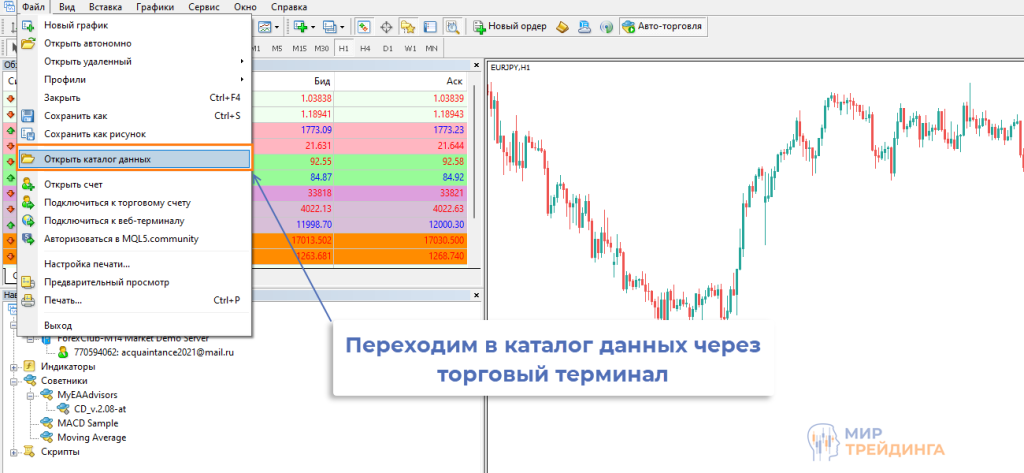Select 'Сохранить как рисунок' in File menu
Screen dimensions: 1024x473
[95, 133]
